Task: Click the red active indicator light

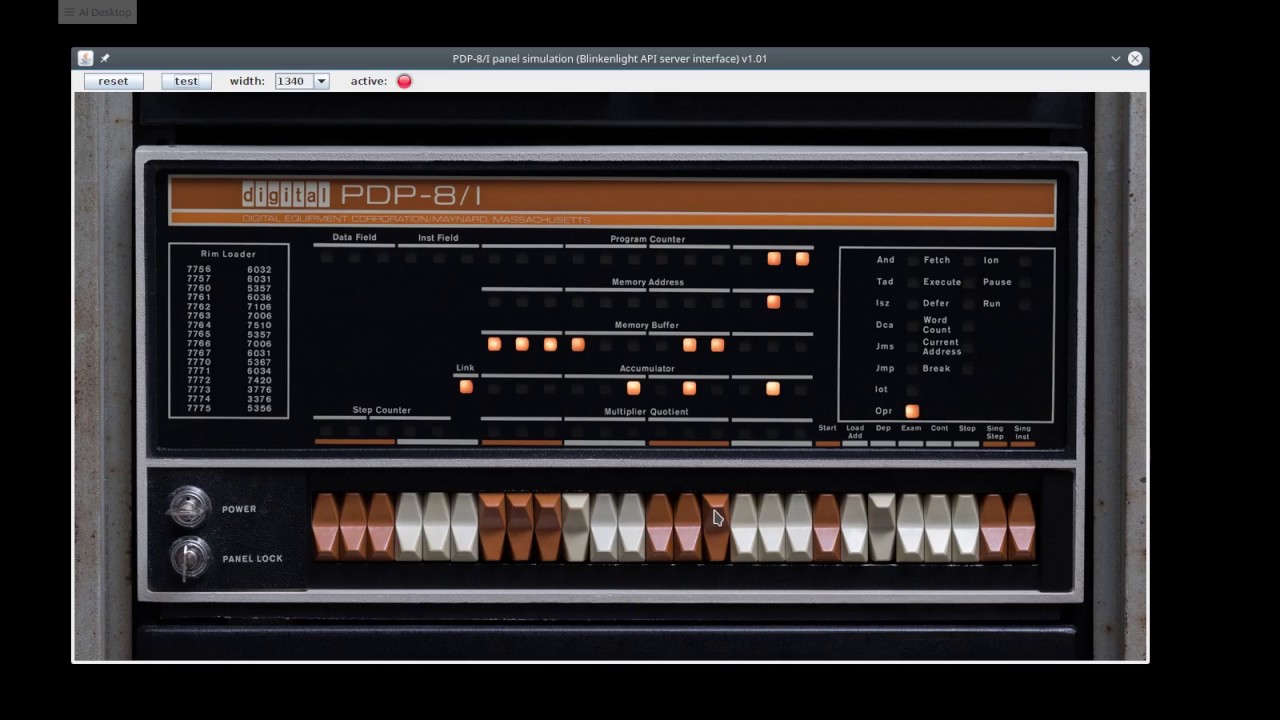Action: click(404, 81)
